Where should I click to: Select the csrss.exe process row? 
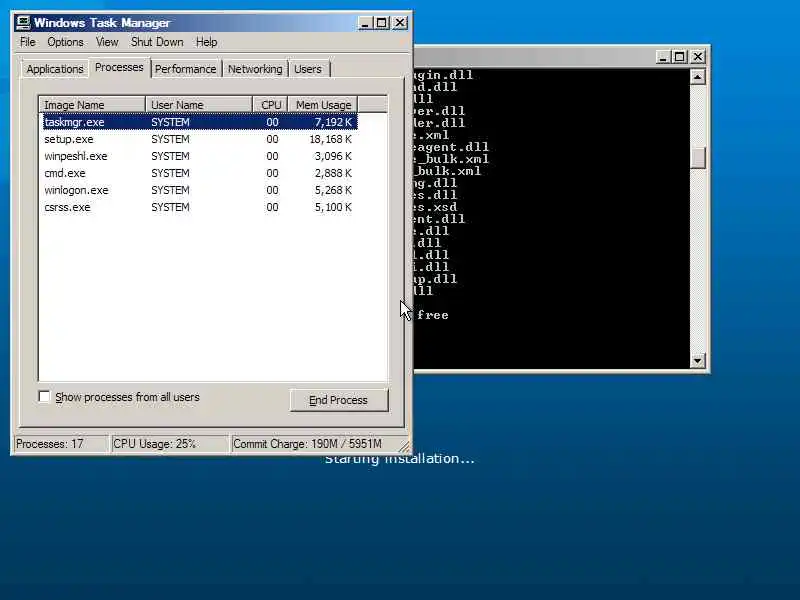(199, 207)
